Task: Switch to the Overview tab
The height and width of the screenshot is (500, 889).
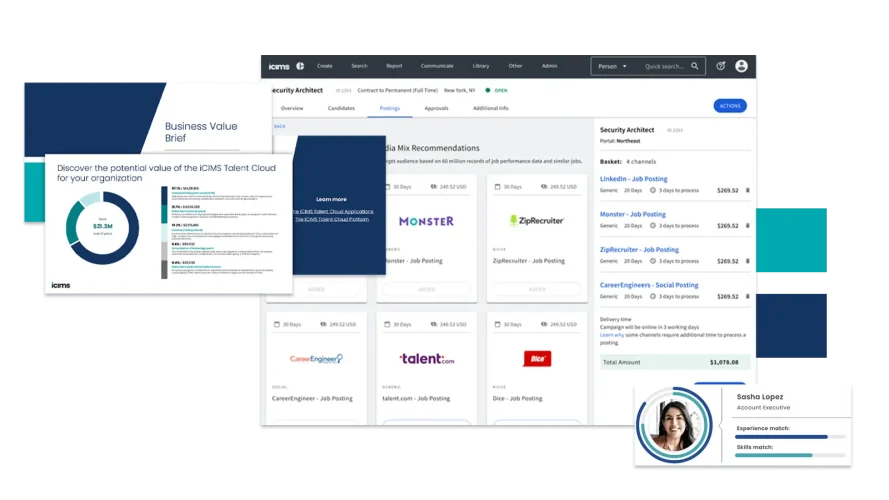Action: [292, 108]
